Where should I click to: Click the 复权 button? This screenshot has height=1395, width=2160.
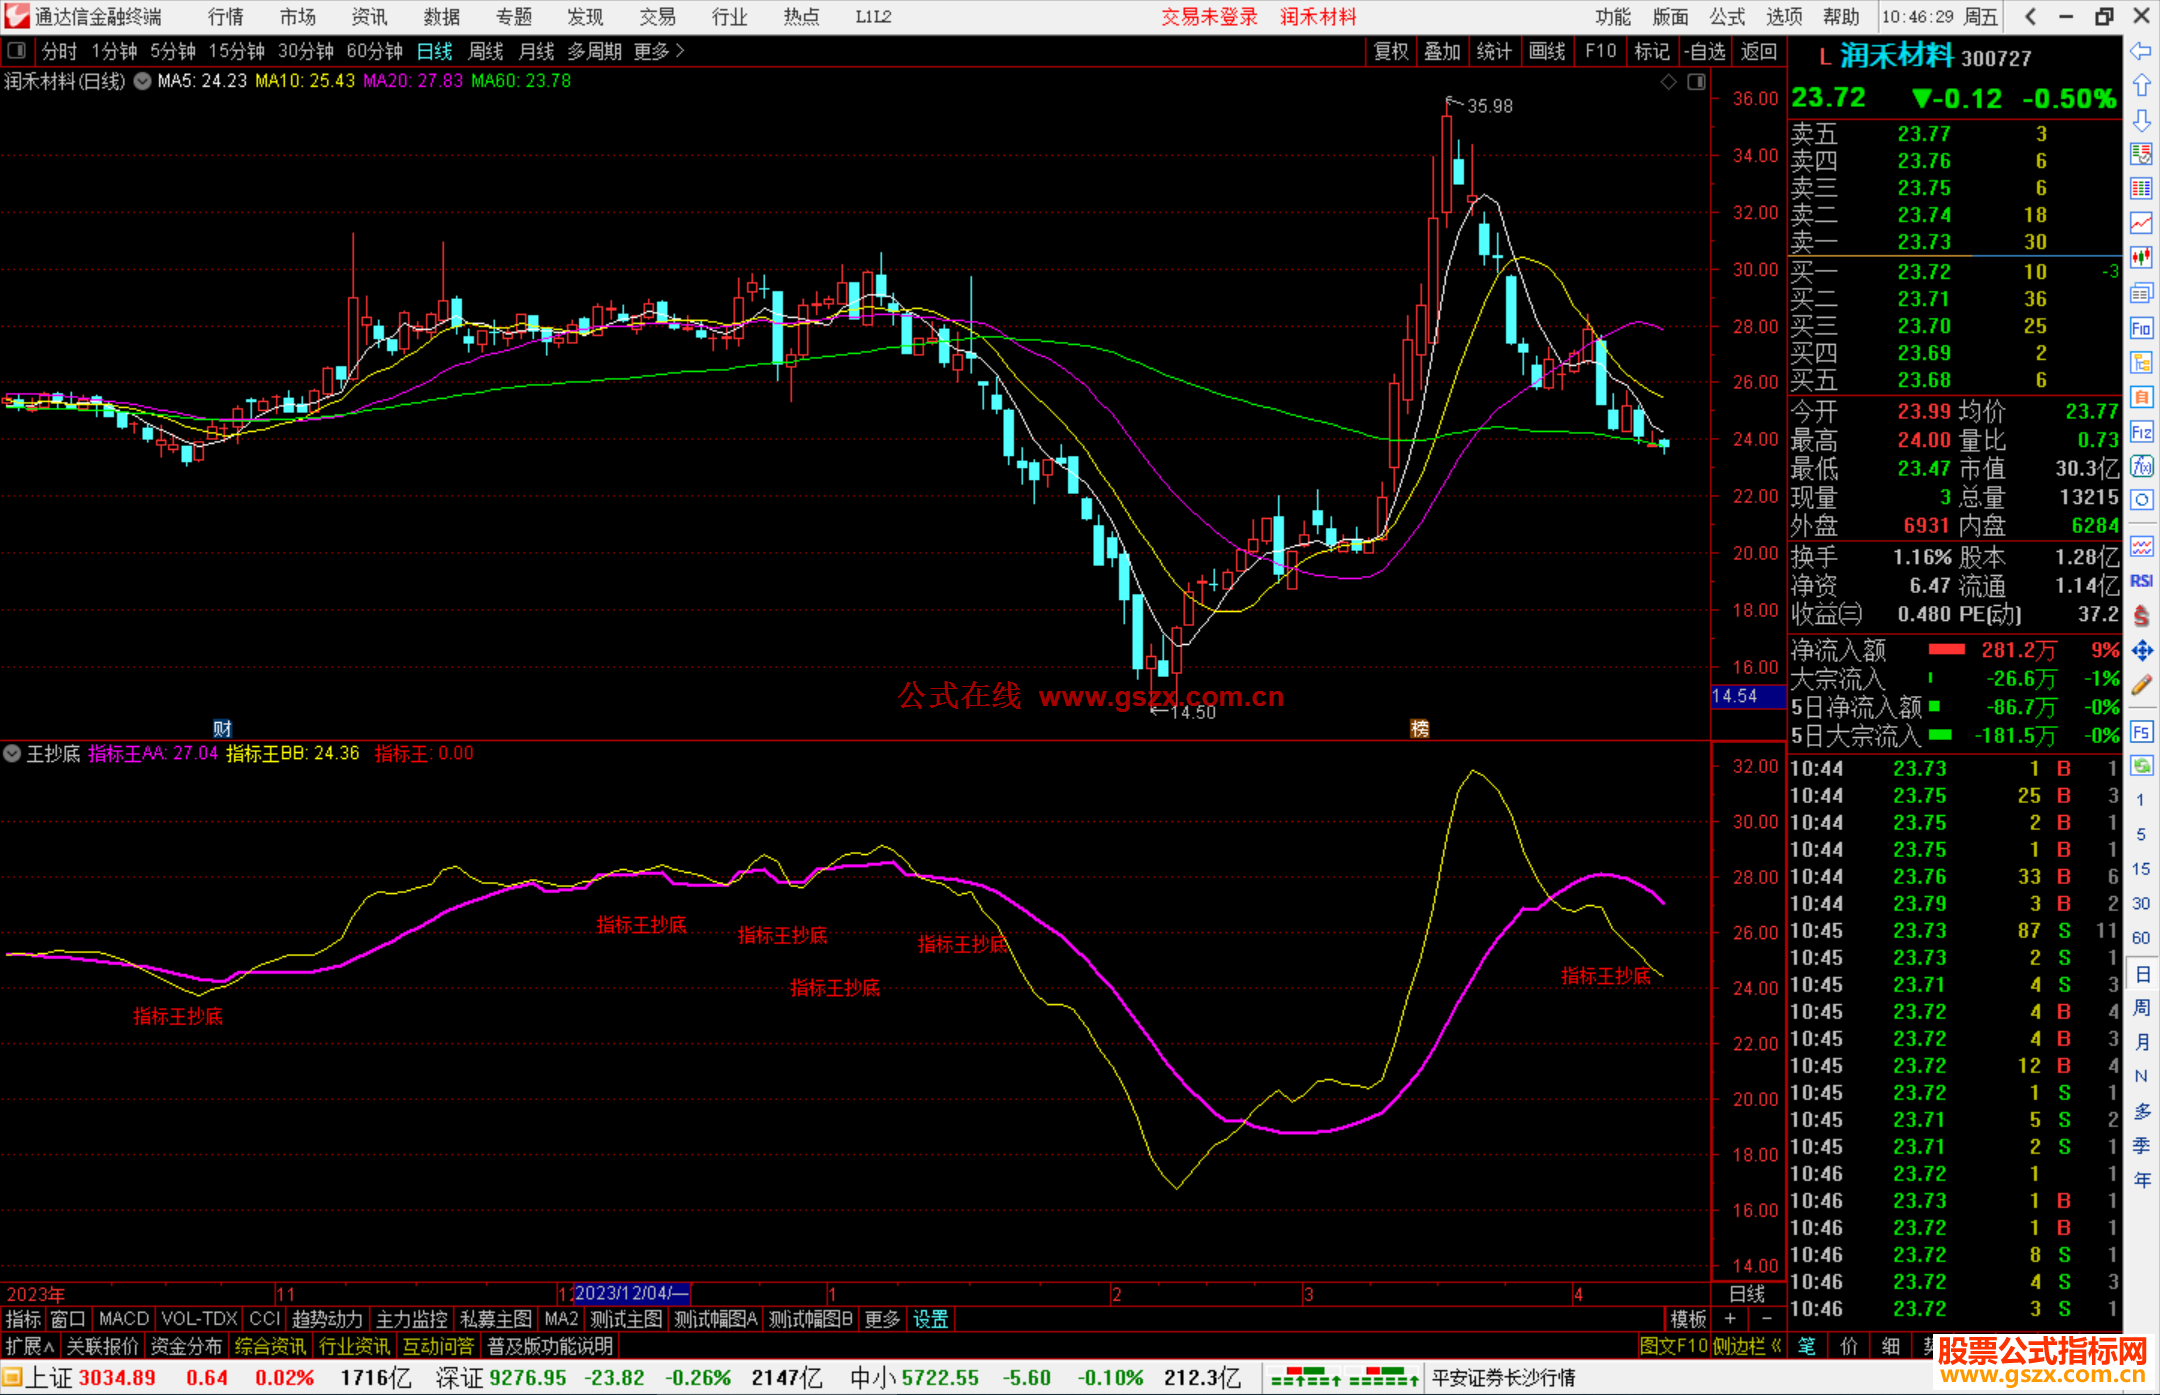pos(1390,51)
